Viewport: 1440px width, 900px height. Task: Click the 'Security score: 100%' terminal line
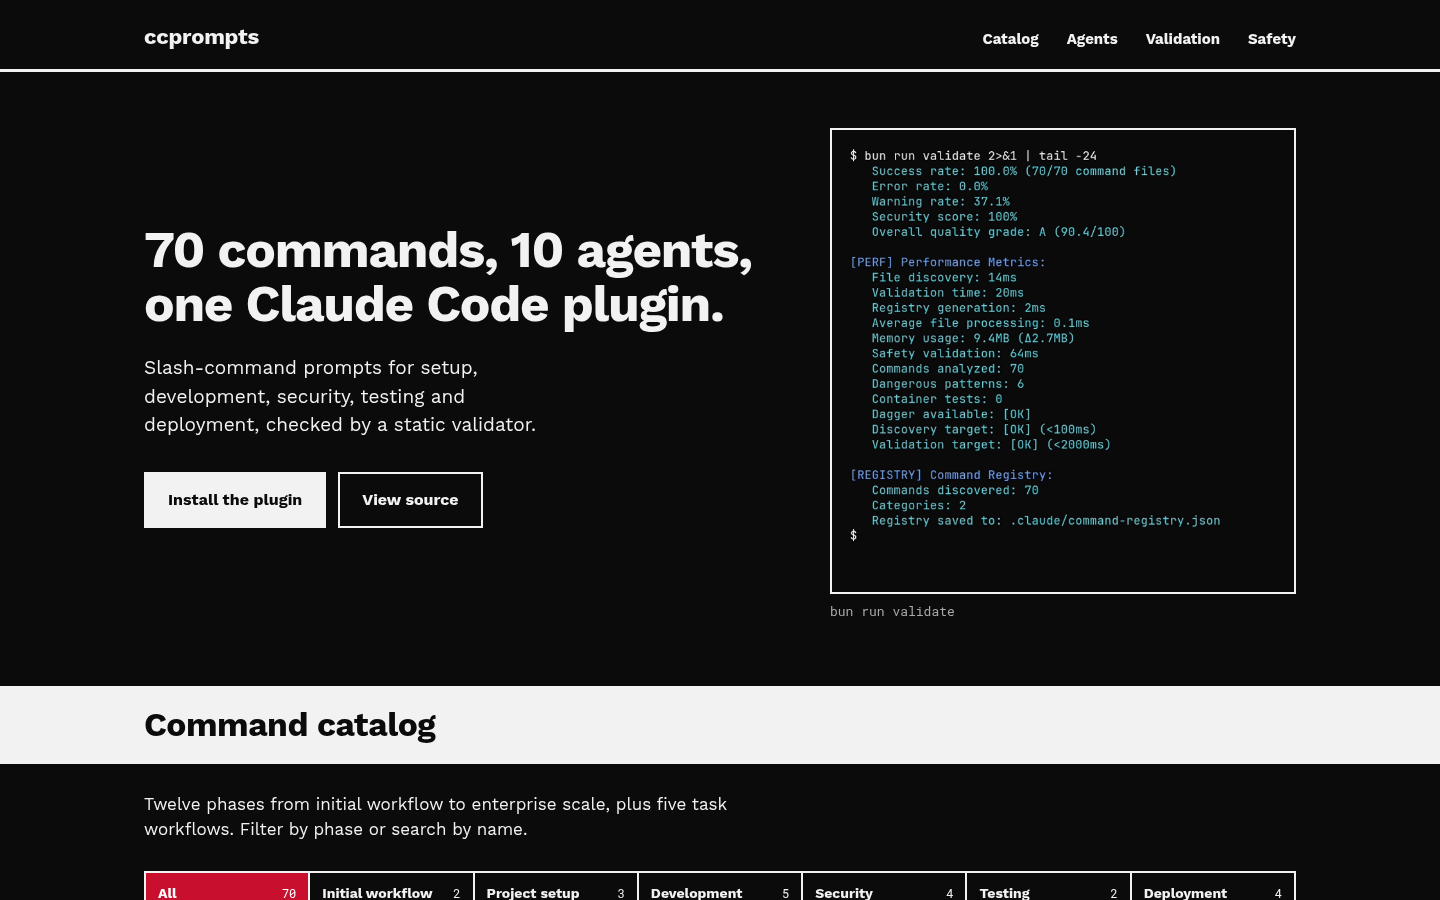coord(944,217)
